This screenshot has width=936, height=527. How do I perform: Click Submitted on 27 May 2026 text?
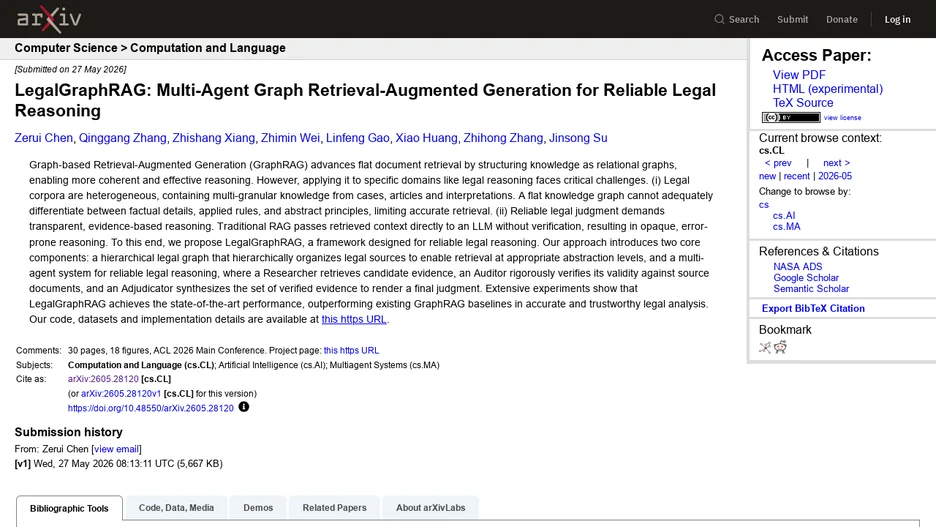coord(70,69)
